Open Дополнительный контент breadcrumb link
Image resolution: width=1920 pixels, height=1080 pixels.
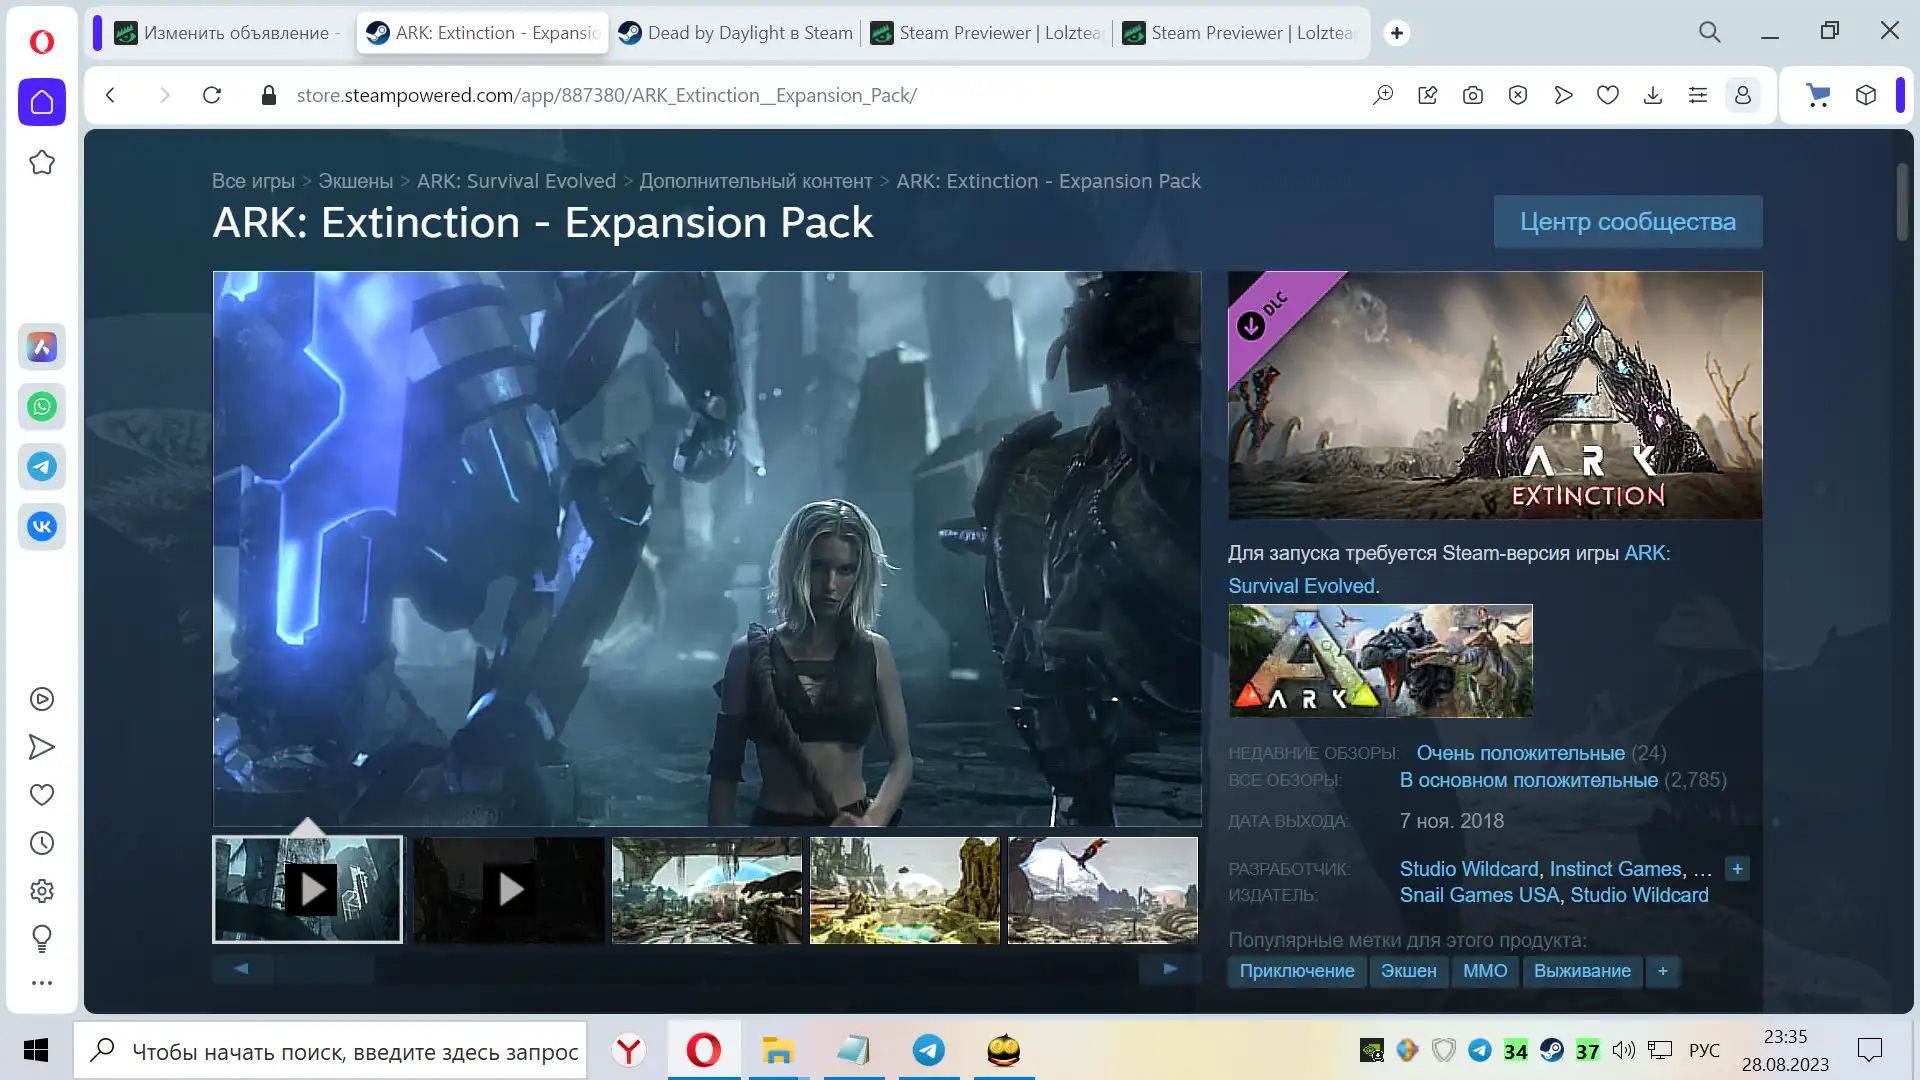point(756,181)
